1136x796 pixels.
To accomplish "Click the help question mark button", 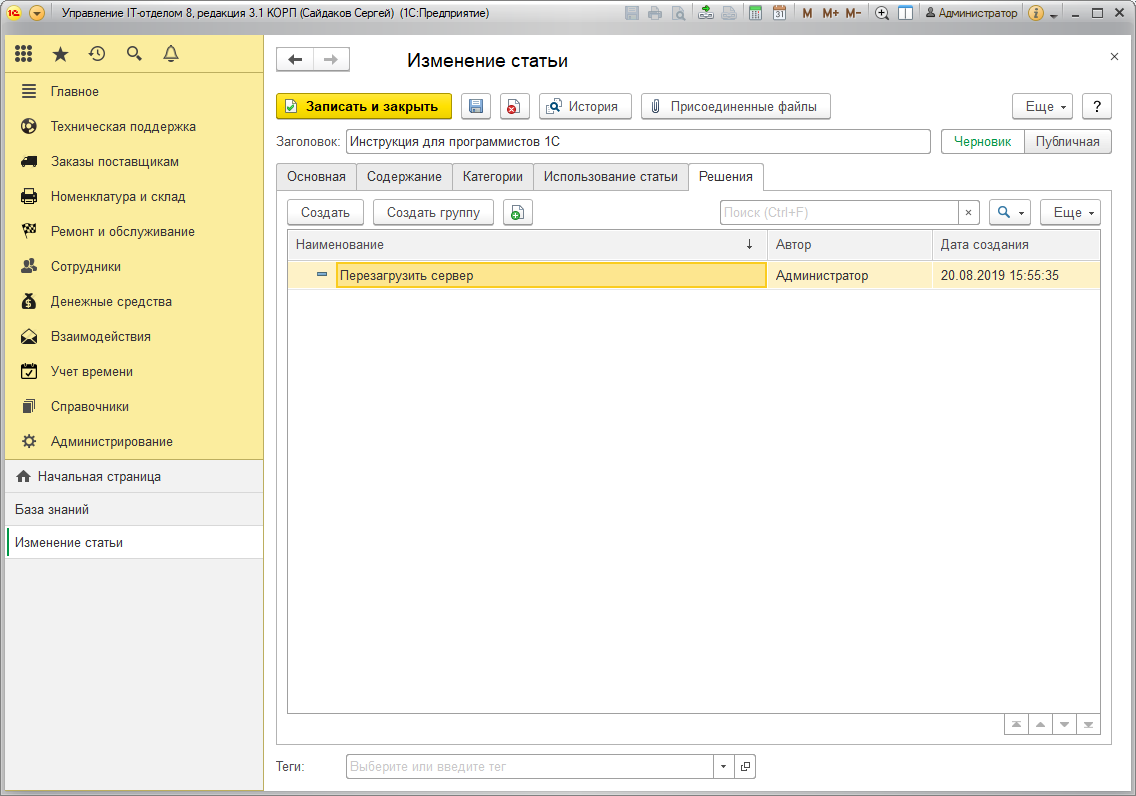I will [1097, 106].
